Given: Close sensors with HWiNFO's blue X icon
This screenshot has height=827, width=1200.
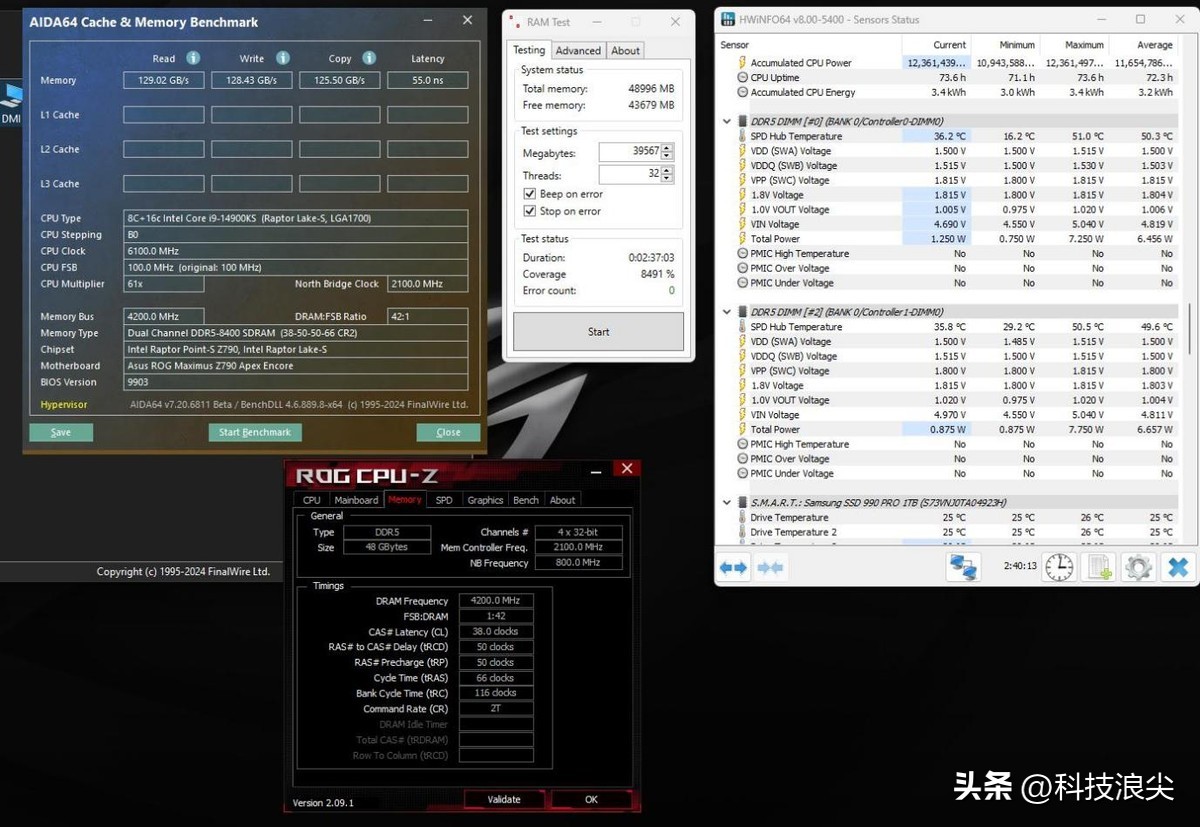Looking at the screenshot, I should (1177, 567).
